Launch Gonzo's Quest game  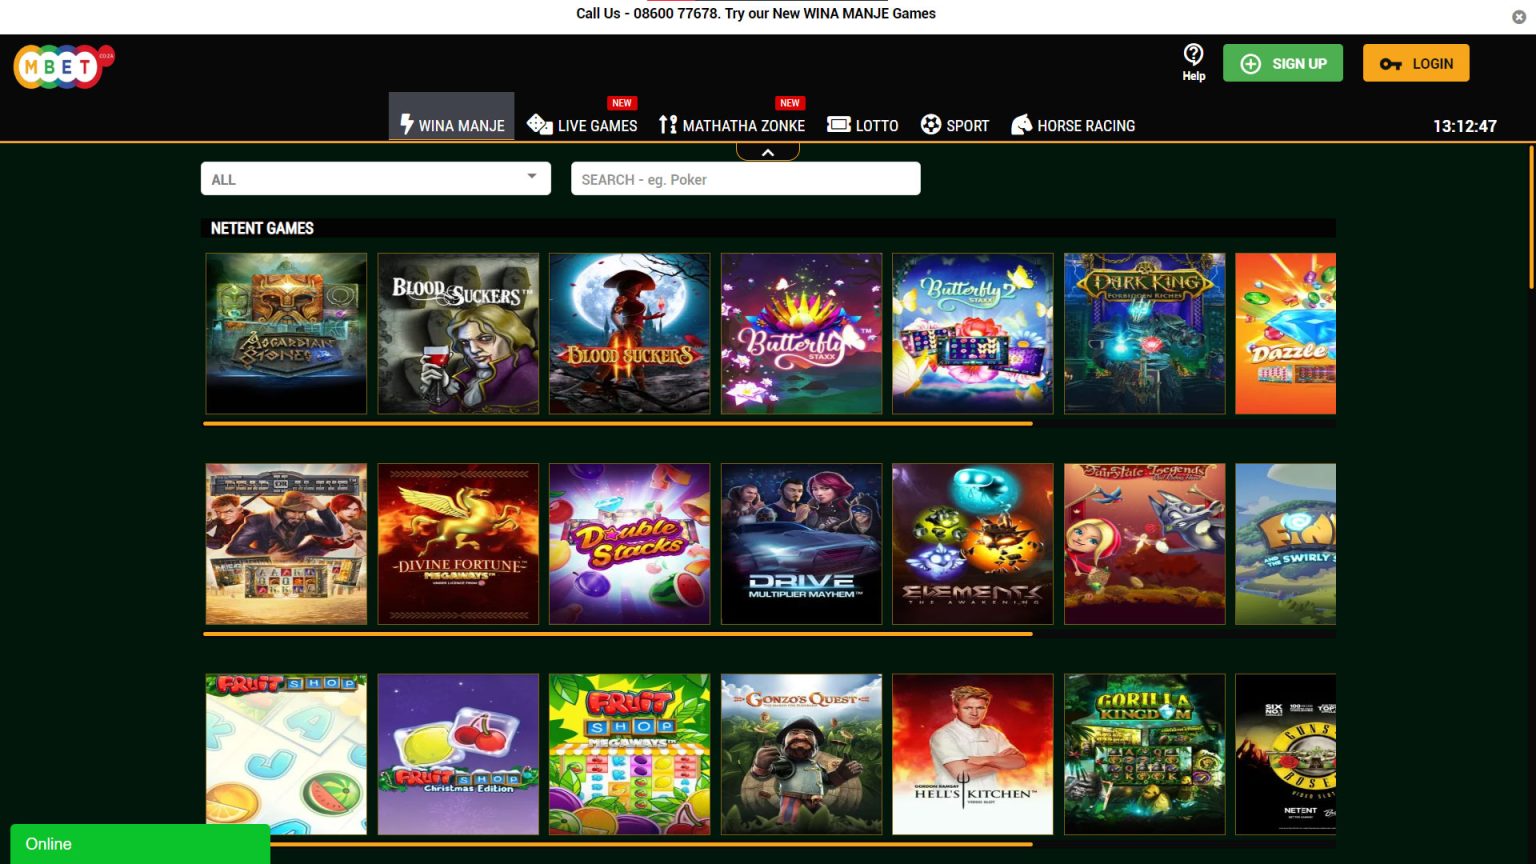click(801, 754)
